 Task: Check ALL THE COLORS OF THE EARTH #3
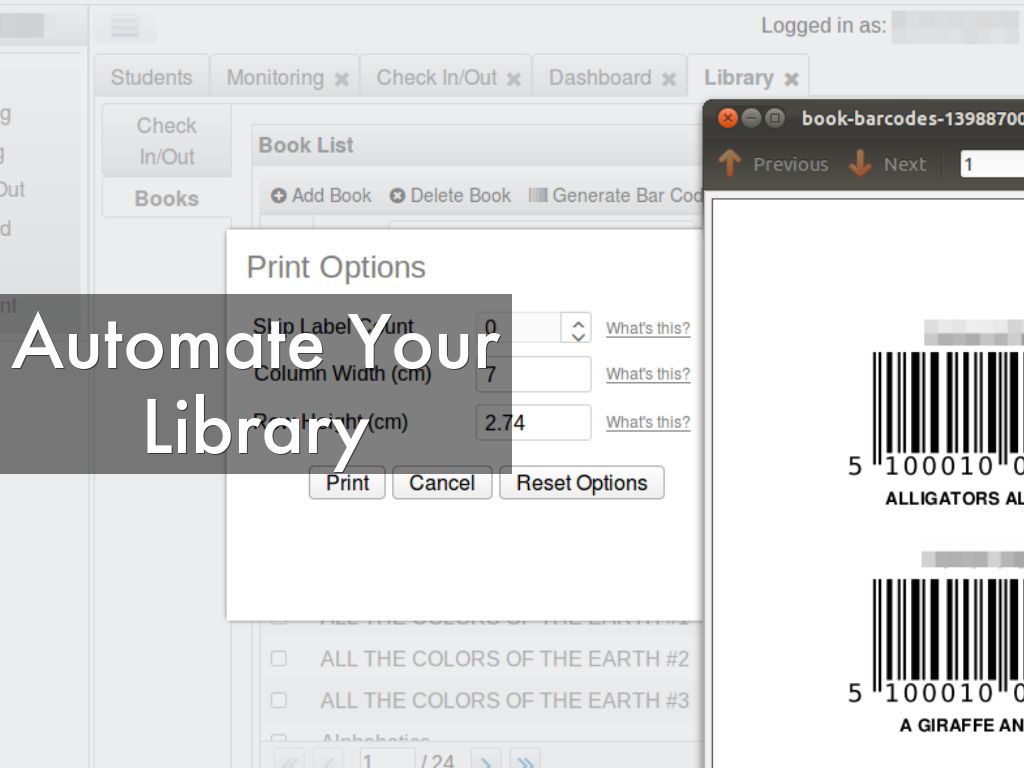pos(279,700)
